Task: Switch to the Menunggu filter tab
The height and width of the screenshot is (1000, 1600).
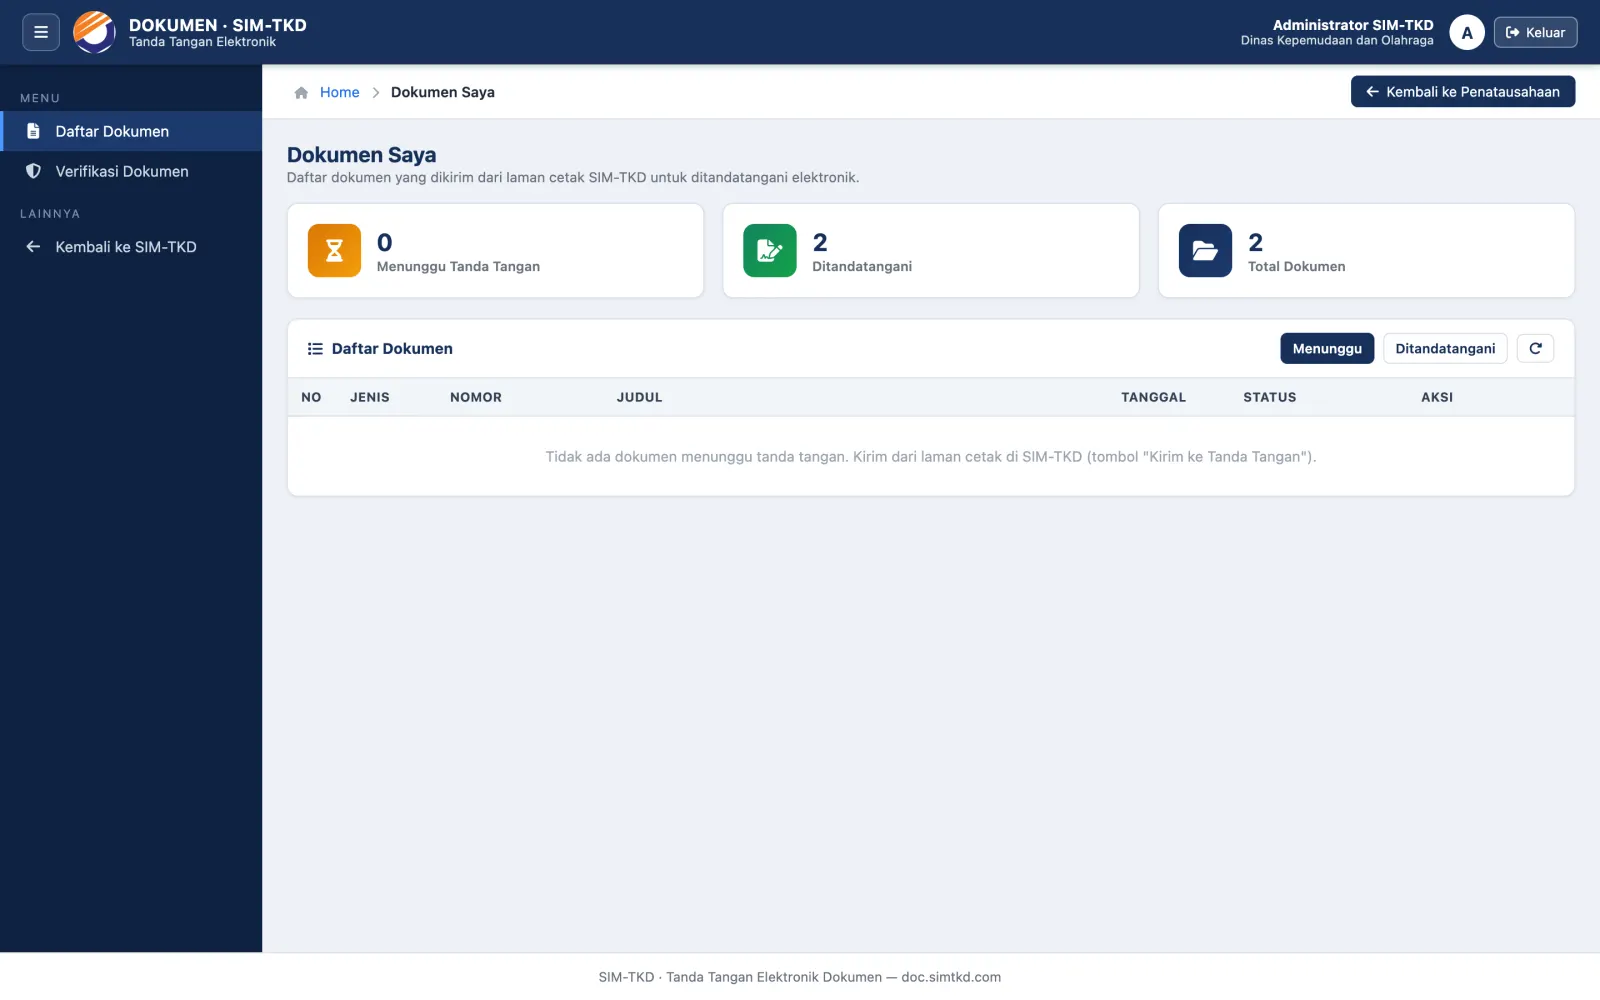Action: pos(1327,348)
